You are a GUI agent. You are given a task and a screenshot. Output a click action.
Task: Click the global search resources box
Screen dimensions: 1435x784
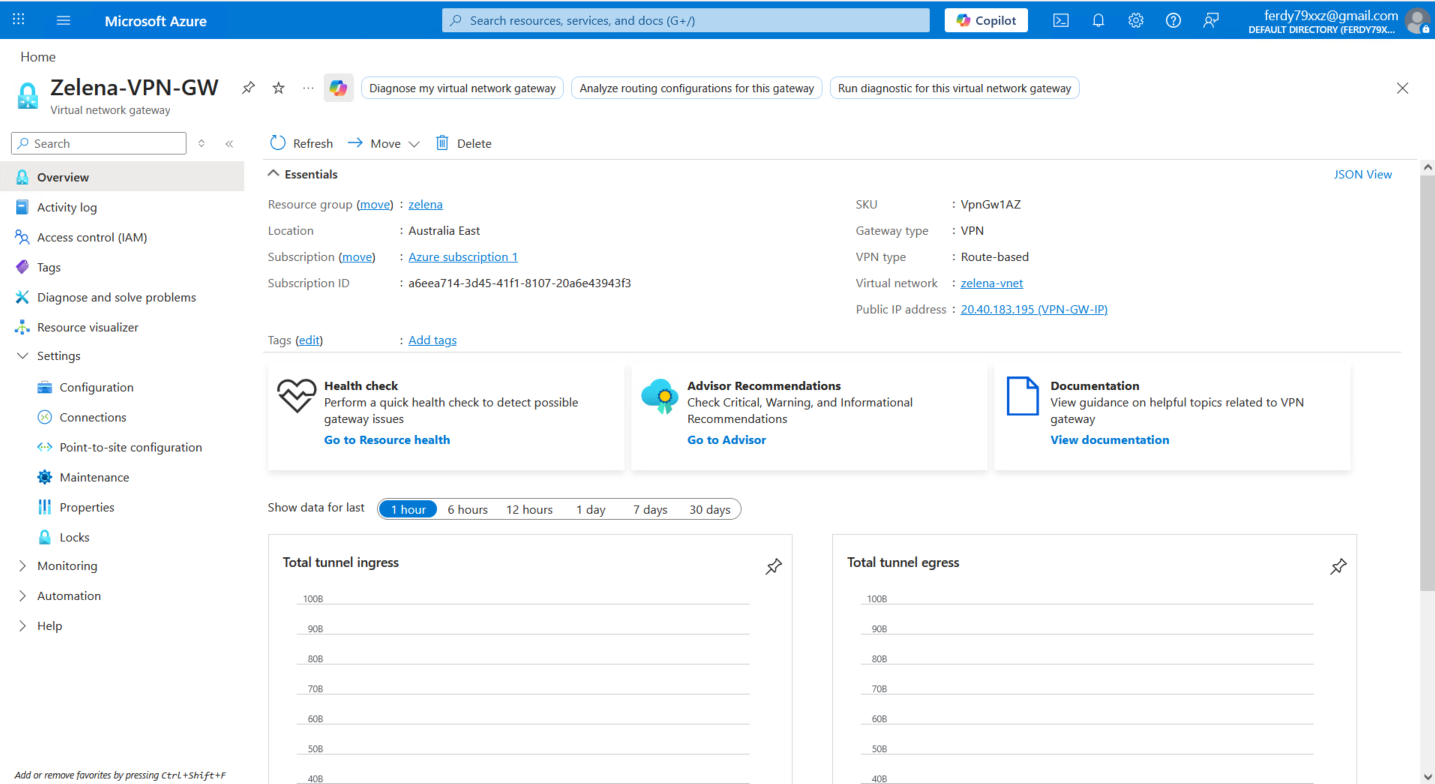coord(685,20)
